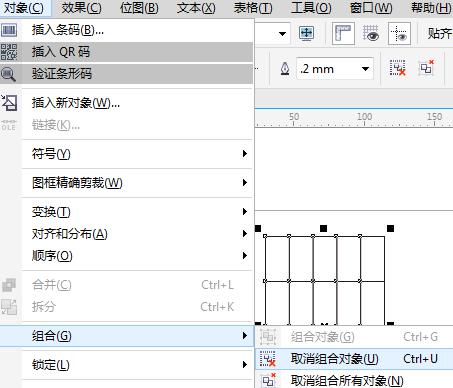Open the 效果(C) menu
453x388 pixels.
point(82,8)
